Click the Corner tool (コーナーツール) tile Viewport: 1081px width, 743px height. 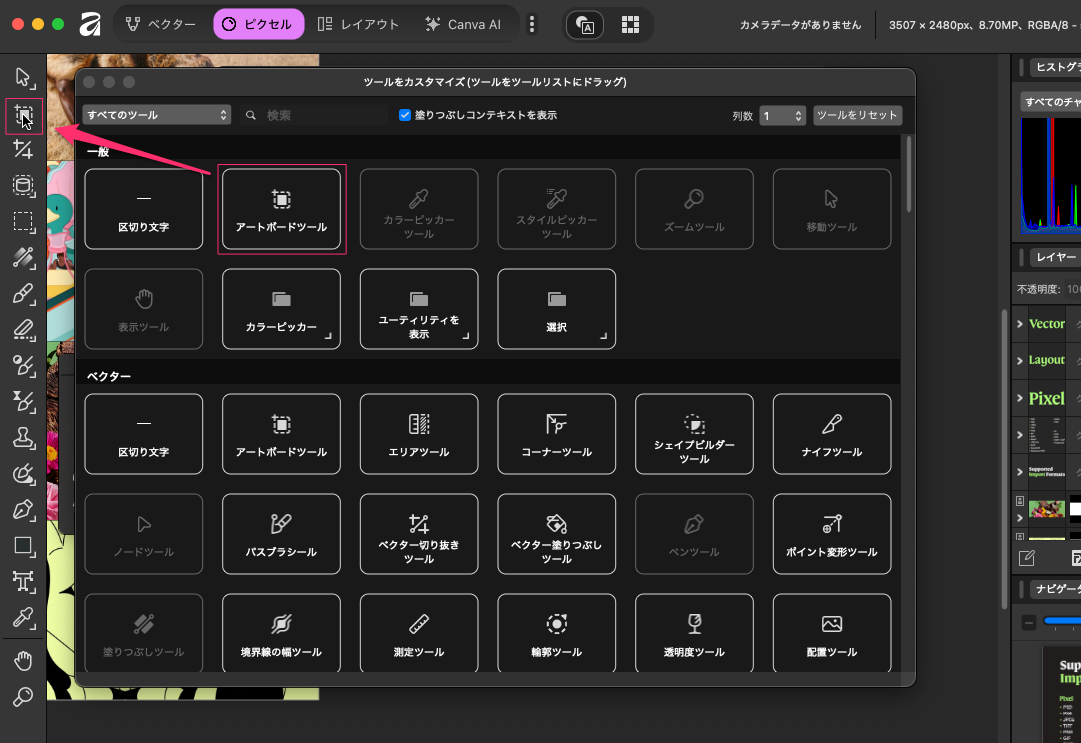(x=556, y=434)
